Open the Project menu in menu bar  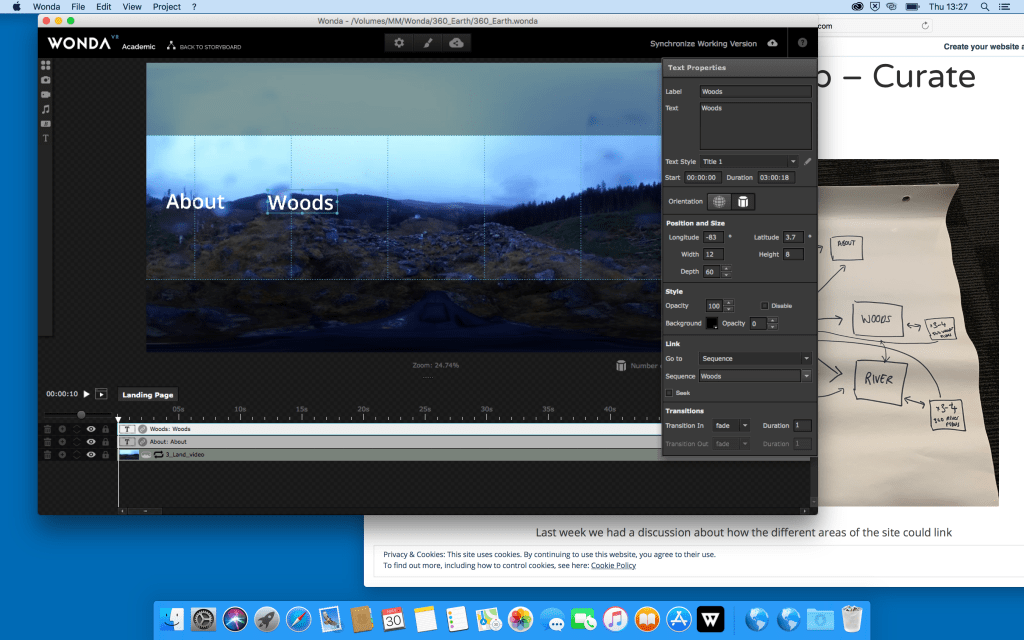click(166, 6)
